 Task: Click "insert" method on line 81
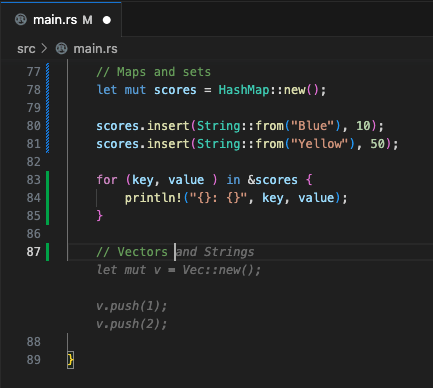pos(168,144)
